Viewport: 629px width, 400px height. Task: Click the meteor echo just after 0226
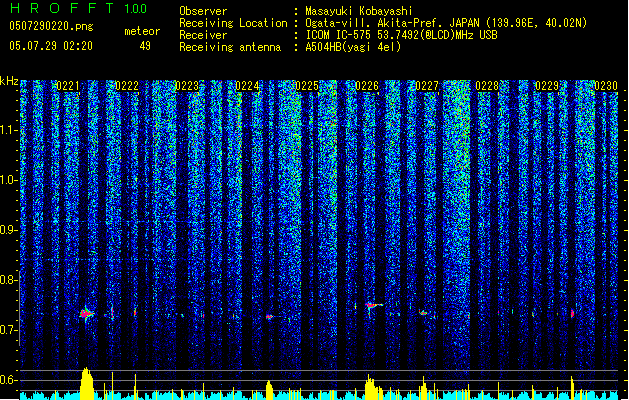(x=373, y=307)
